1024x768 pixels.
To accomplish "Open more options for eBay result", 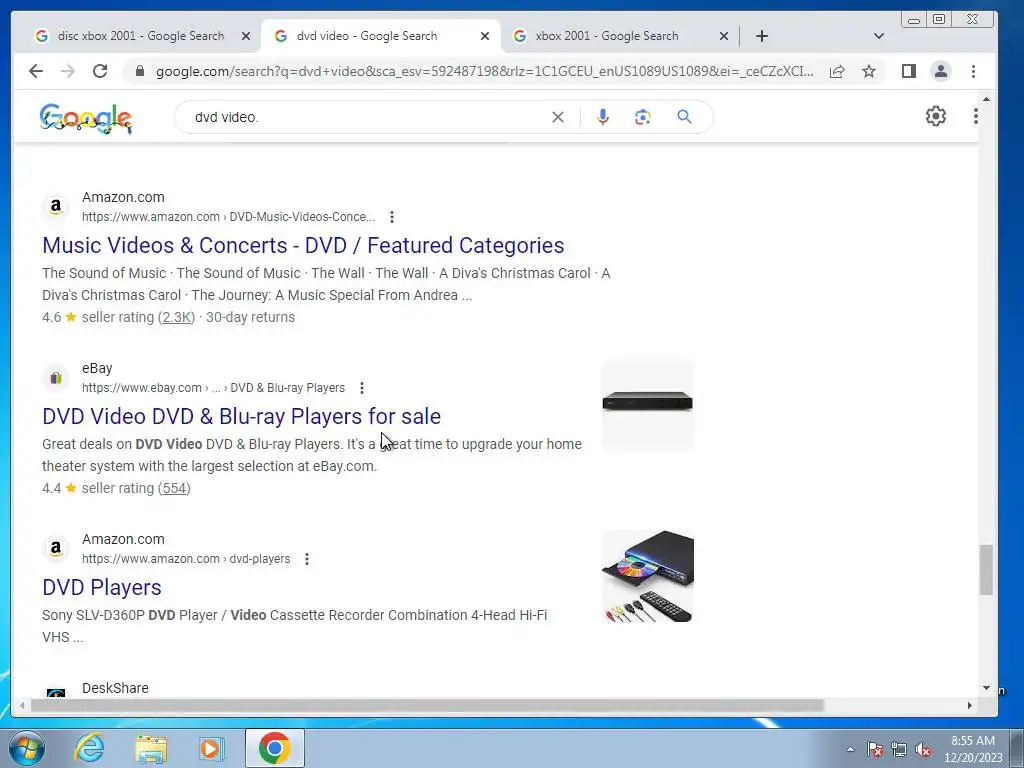I will tap(362, 388).
